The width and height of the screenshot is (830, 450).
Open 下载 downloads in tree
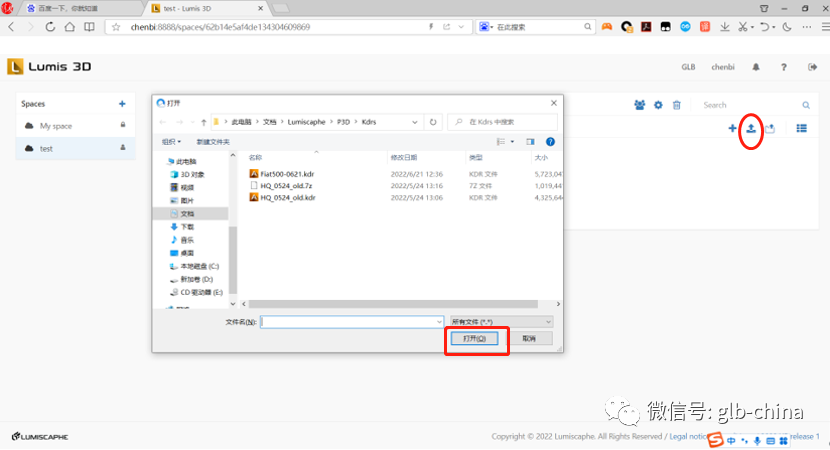187,227
